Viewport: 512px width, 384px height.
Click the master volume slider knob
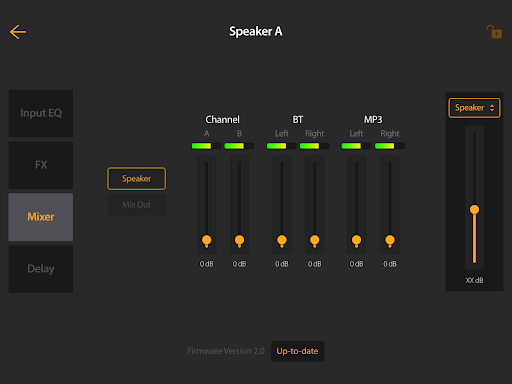coord(474,209)
